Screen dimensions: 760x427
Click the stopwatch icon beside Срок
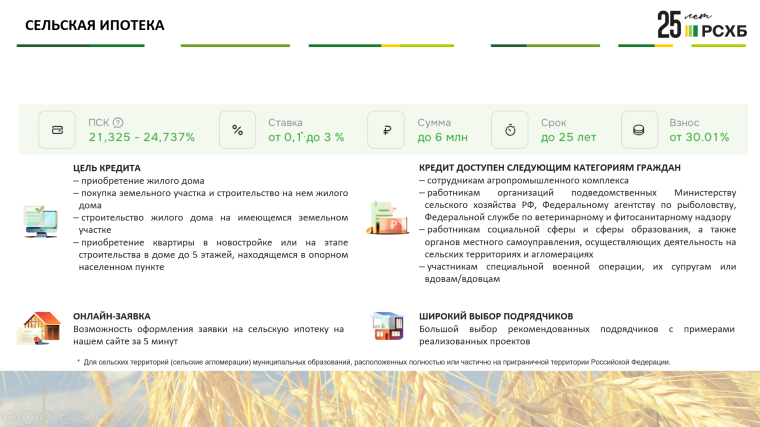coord(510,130)
